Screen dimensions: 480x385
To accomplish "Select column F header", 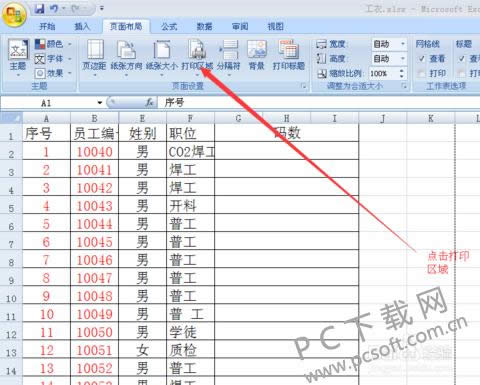I will (x=190, y=118).
